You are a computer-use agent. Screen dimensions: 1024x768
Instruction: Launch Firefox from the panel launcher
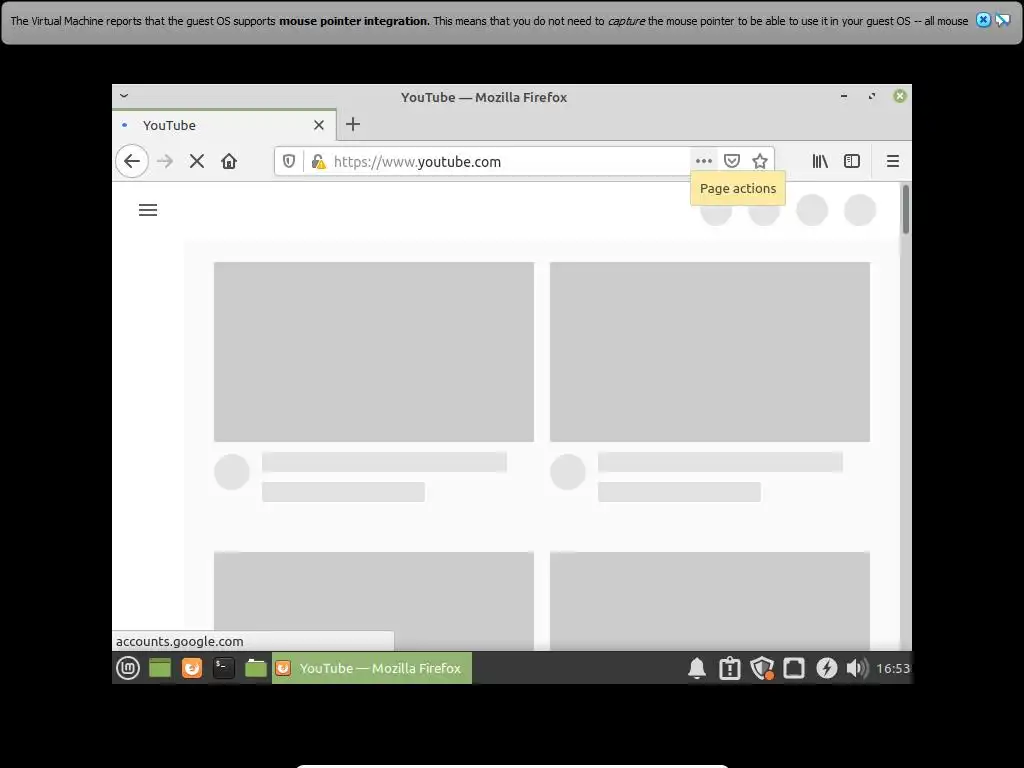(x=192, y=667)
